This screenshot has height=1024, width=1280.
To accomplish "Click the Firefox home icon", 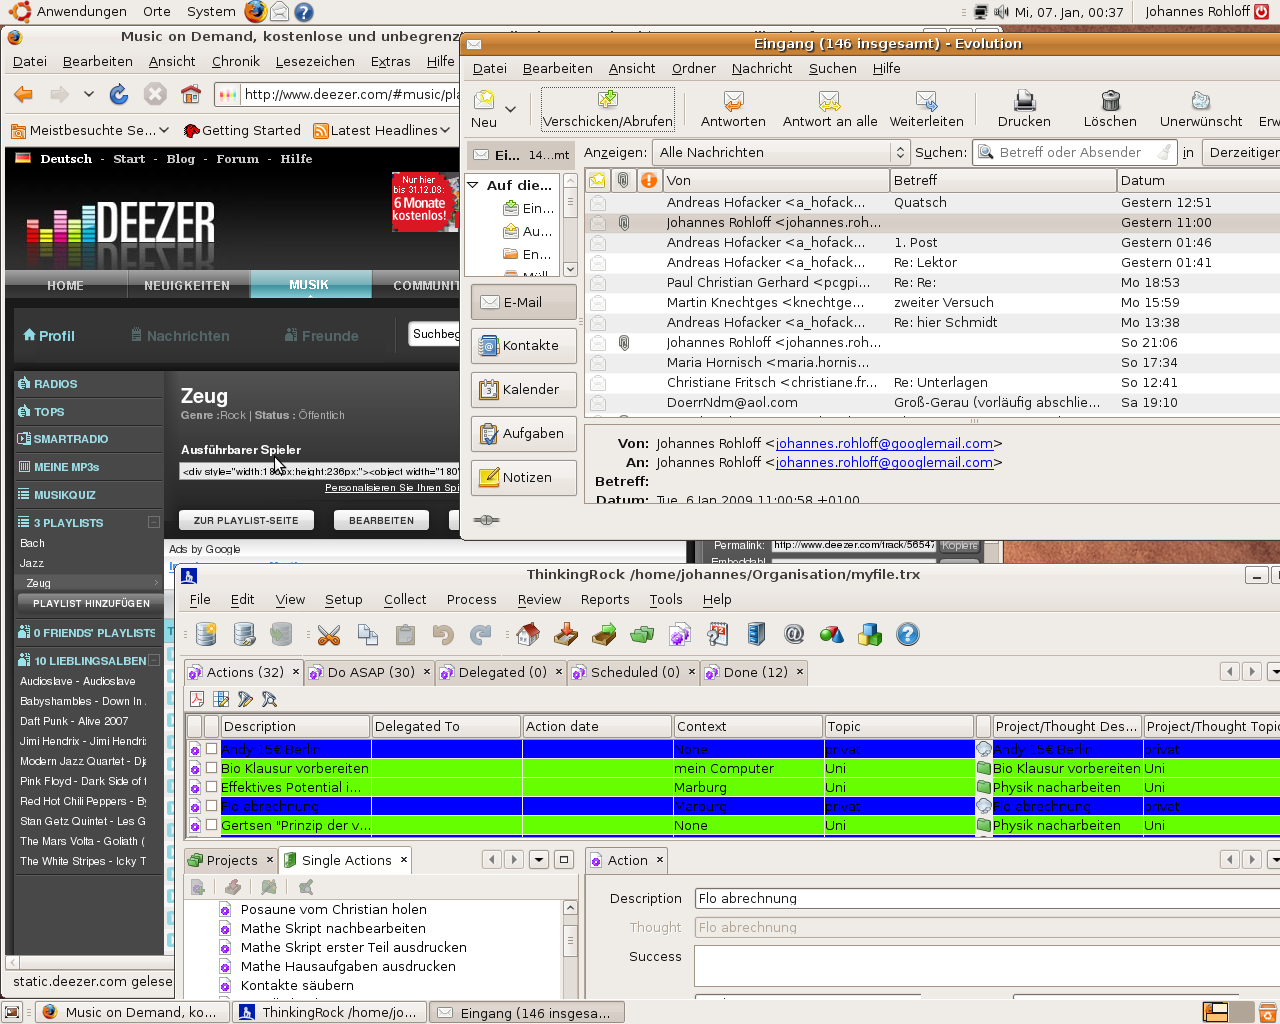I will point(191,94).
